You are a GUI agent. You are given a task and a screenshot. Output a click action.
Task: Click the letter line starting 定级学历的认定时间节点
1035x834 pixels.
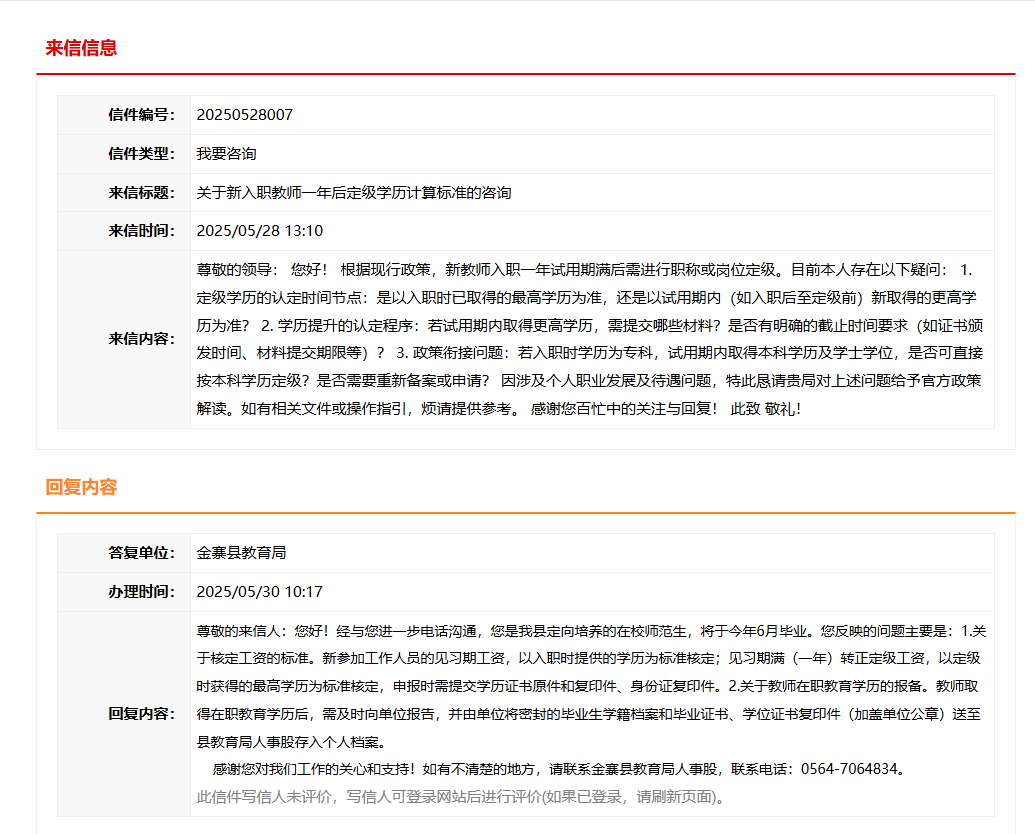pyautogui.click(x=586, y=298)
